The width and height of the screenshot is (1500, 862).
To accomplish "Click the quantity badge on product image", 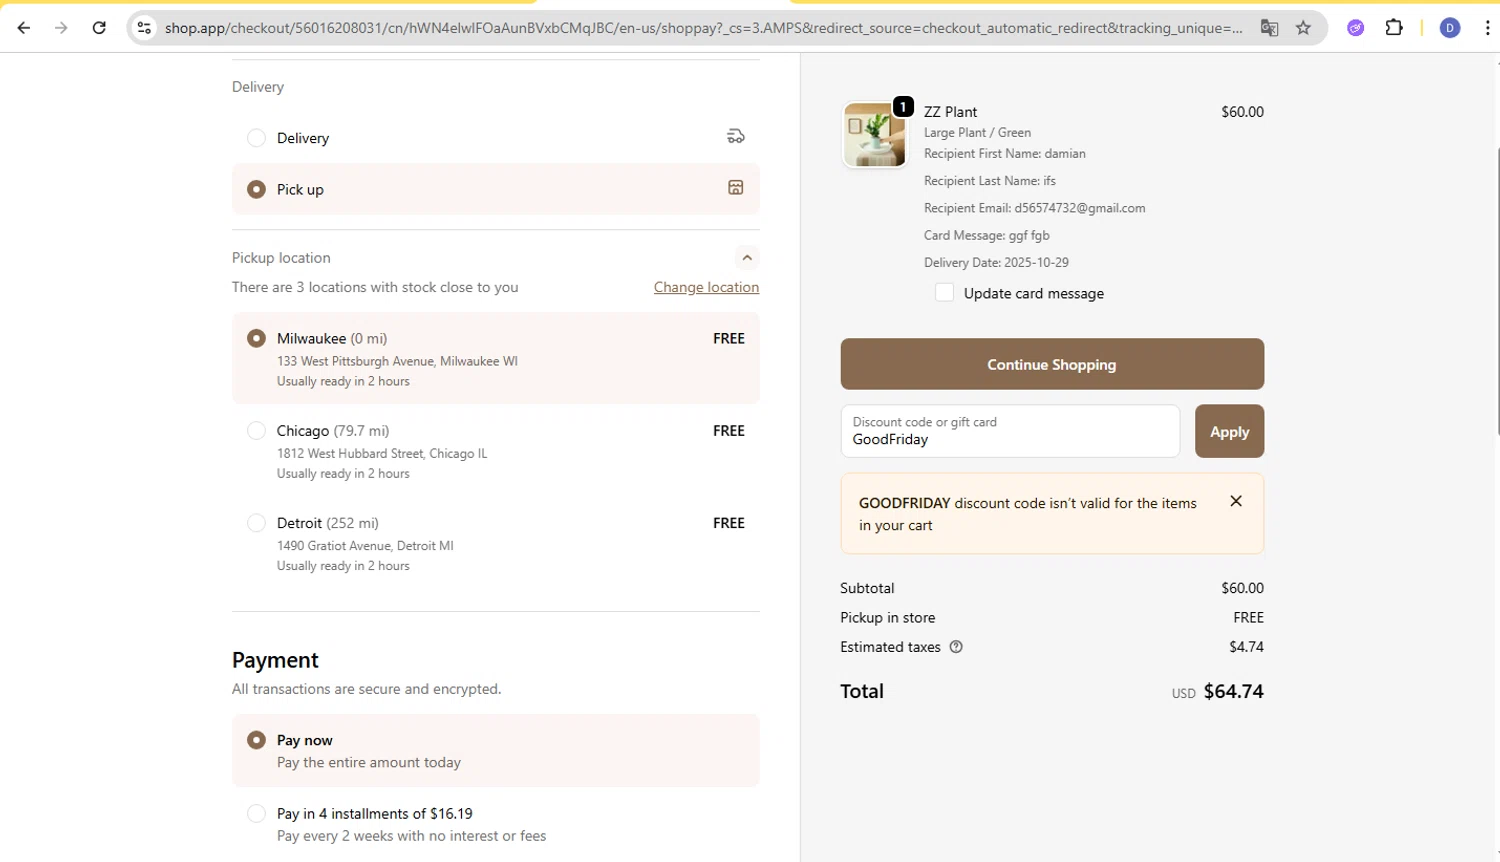I will (903, 106).
